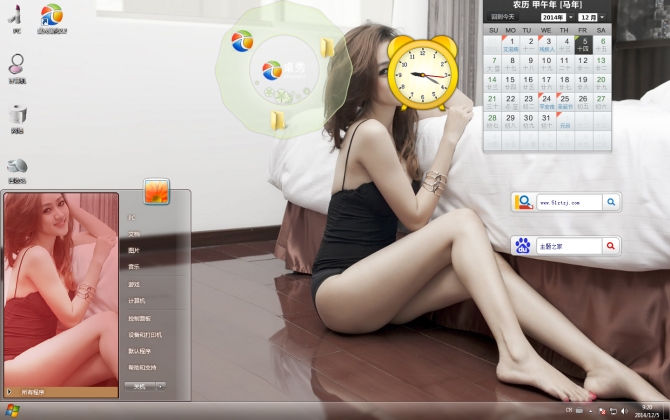The width and height of the screenshot is (670, 420).
Task: Click the colorful logo at the round widget's upper left
Action: [242, 41]
